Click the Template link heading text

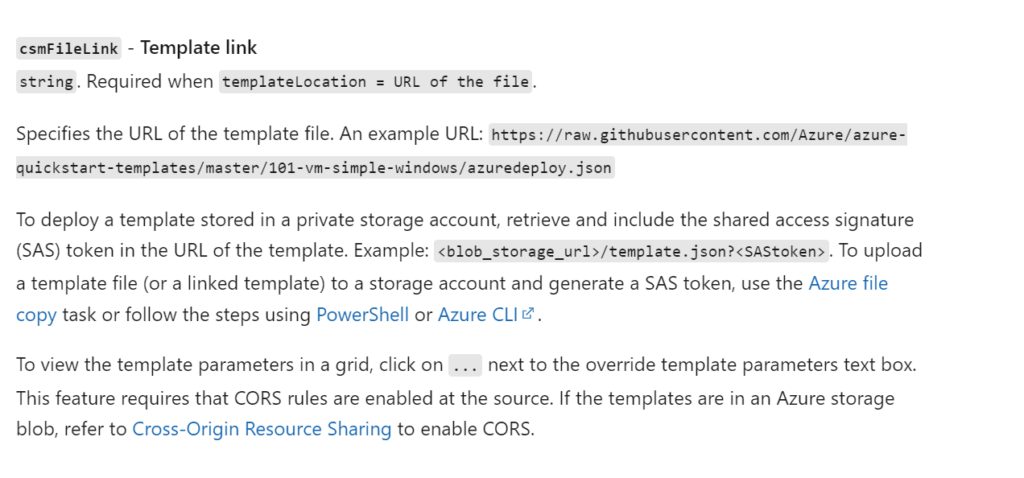click(199, 48)
